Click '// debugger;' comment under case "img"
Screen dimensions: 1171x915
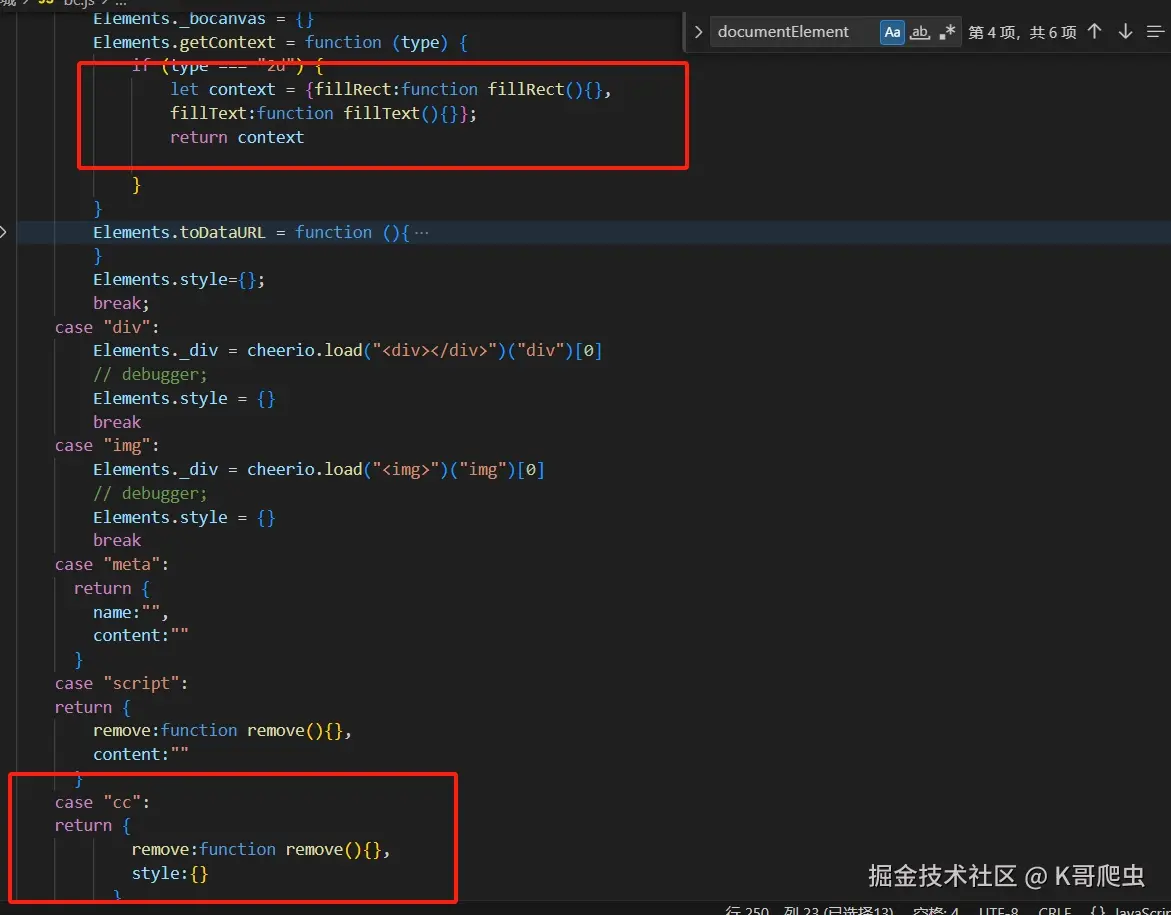tap(150, 493)
